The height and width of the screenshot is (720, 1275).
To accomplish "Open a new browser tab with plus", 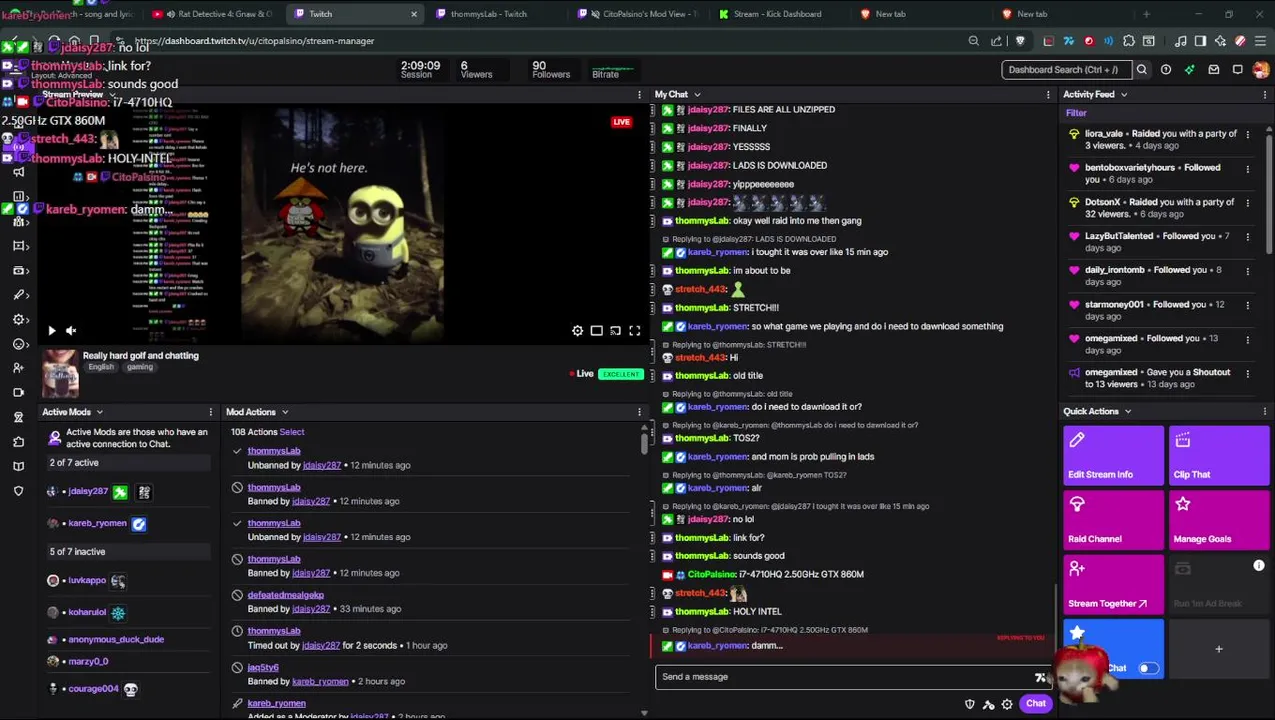I will (x=1146, y=14).
